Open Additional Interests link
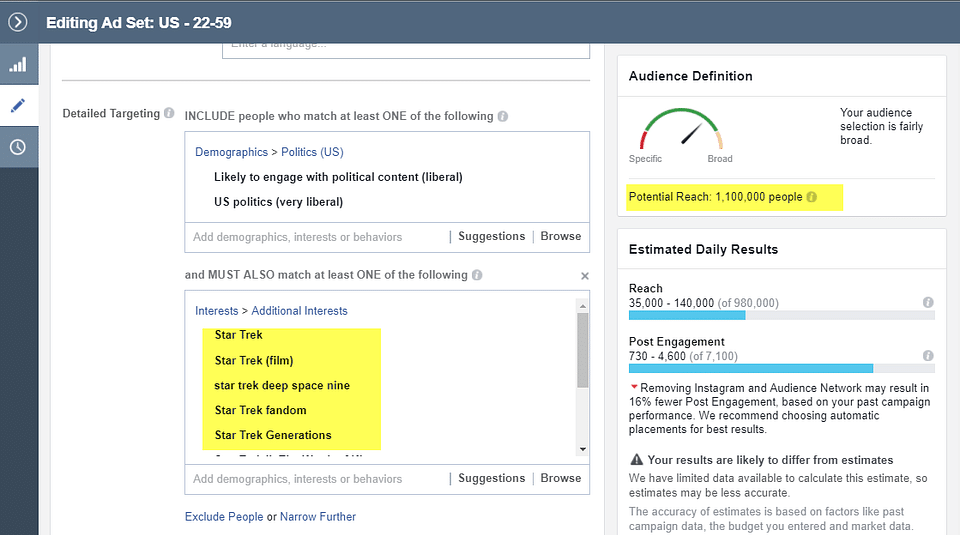 [299, 311]
